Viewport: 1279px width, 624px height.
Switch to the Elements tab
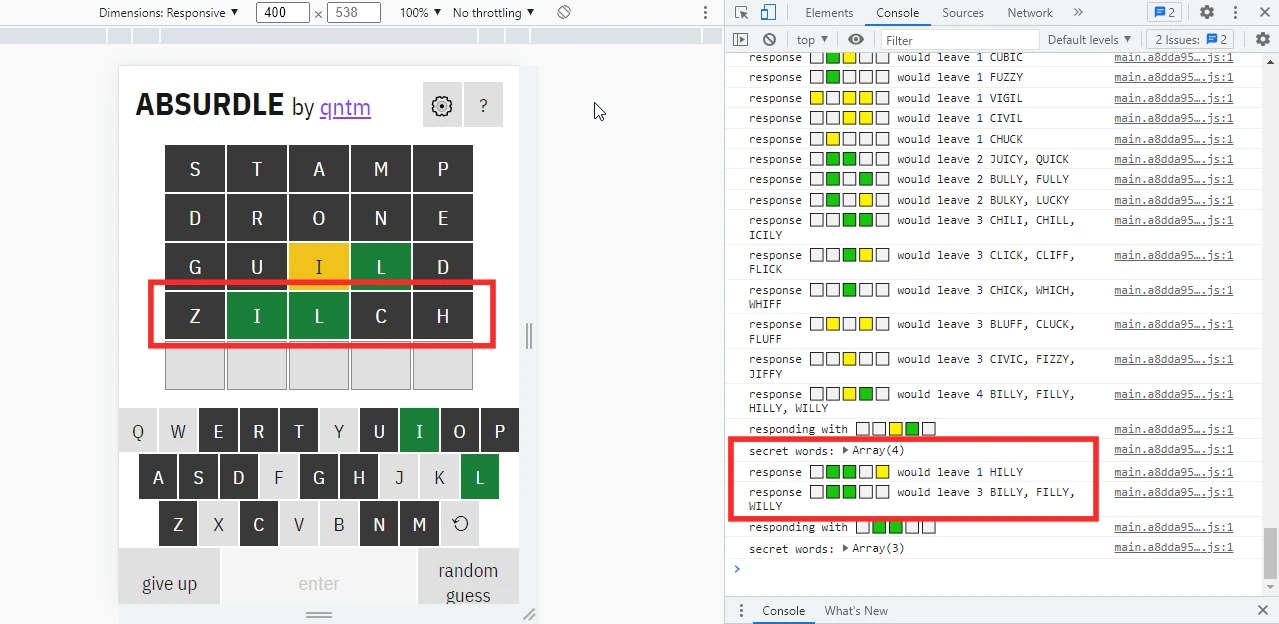tap(829, 13)
